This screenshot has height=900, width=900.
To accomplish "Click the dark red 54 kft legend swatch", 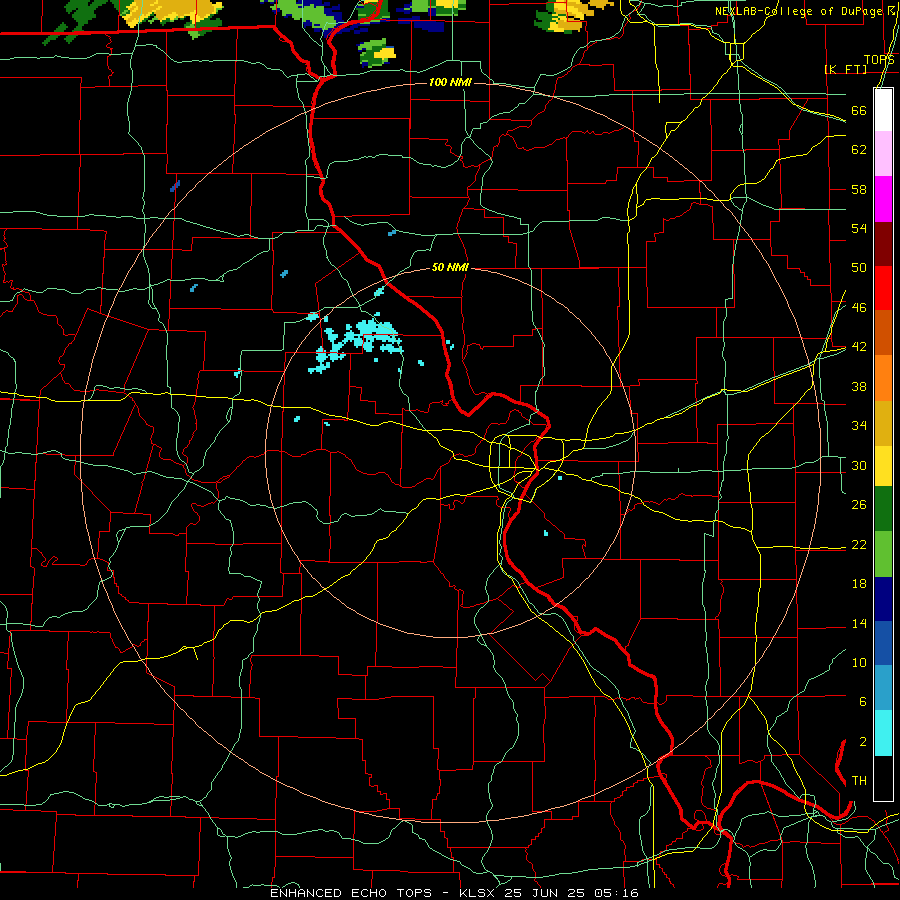I will 883,245.
